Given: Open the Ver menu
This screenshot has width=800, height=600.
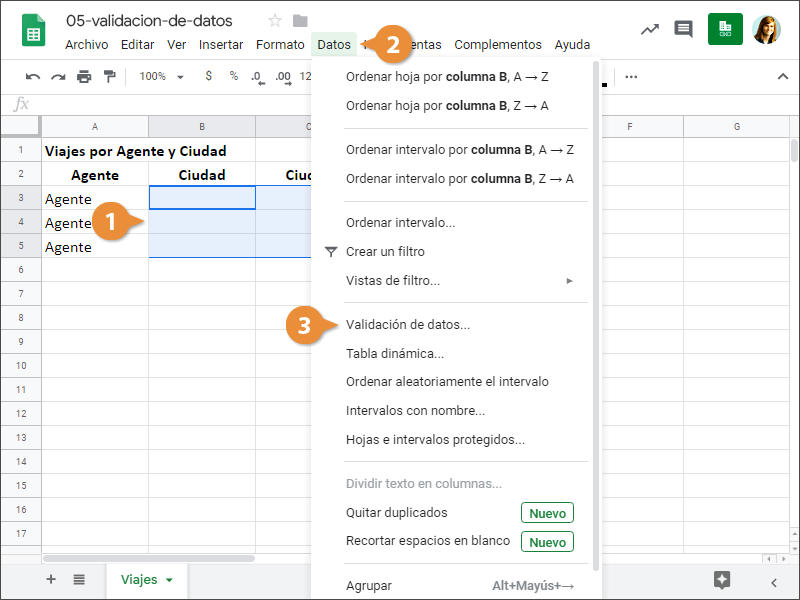Looking at the screenshot, I should tap(177, 45).
